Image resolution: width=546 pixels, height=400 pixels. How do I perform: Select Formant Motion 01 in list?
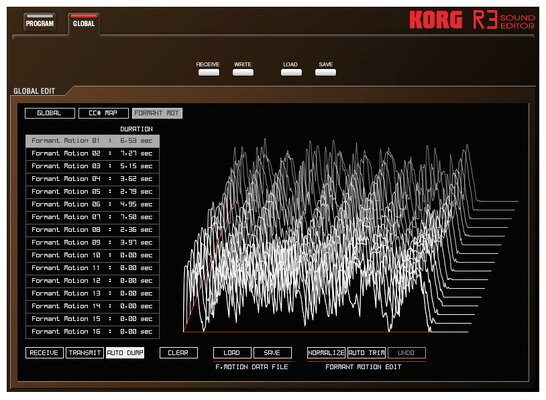93,141
